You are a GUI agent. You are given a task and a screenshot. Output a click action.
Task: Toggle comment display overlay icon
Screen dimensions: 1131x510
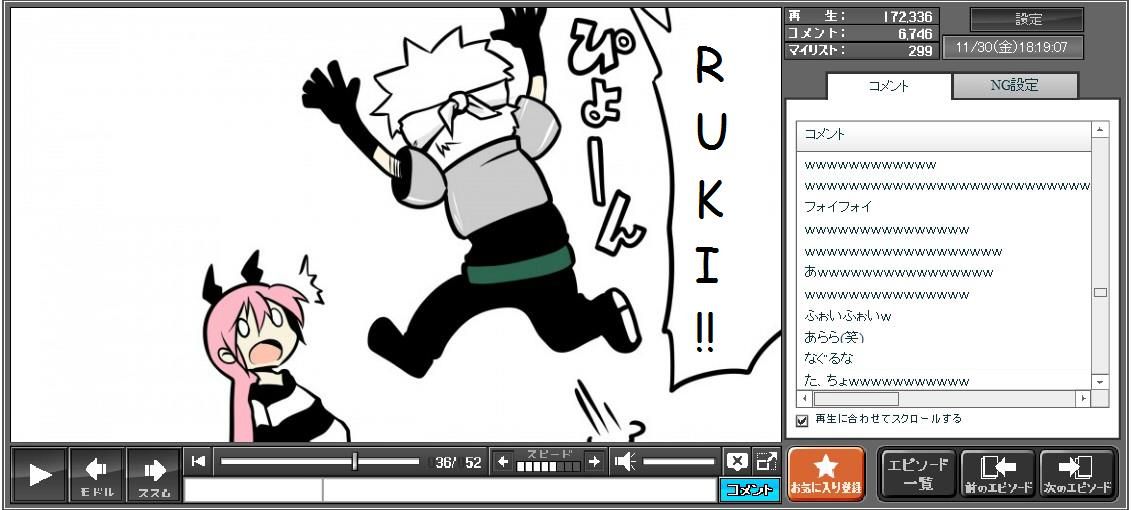click(737, 461)
